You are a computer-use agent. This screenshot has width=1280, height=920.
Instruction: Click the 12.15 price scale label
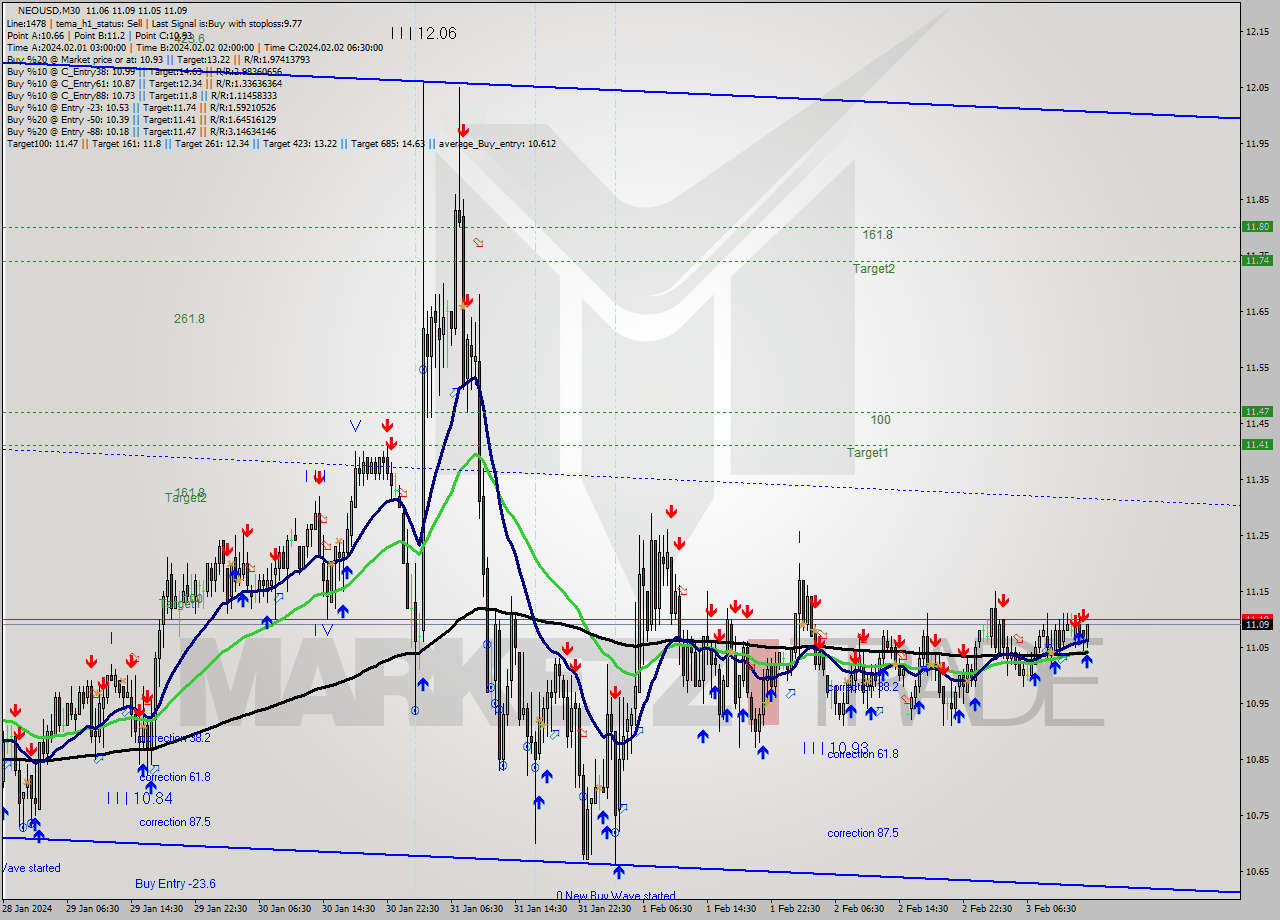(1257, 32)
